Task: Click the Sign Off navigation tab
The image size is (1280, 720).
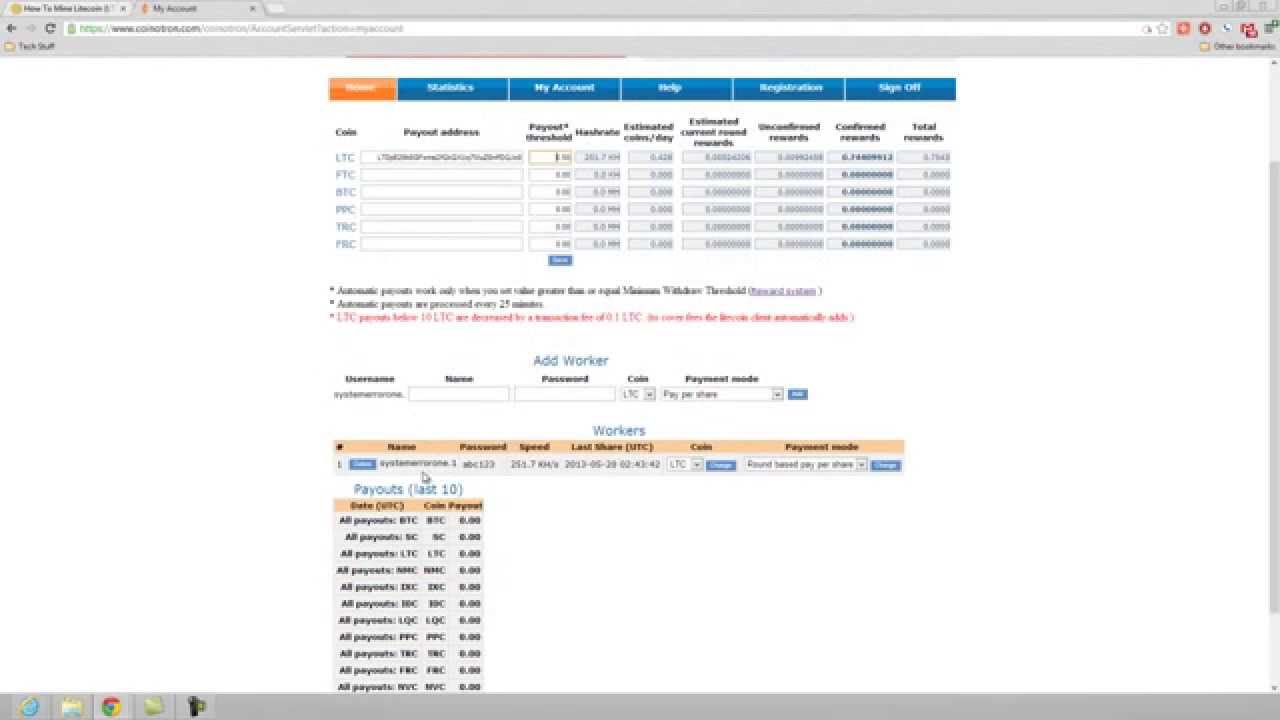Action: pos(900,88)
